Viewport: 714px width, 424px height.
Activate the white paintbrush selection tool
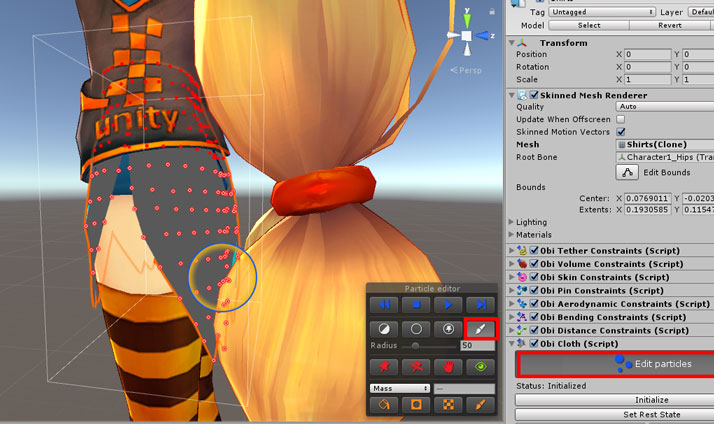480,329
